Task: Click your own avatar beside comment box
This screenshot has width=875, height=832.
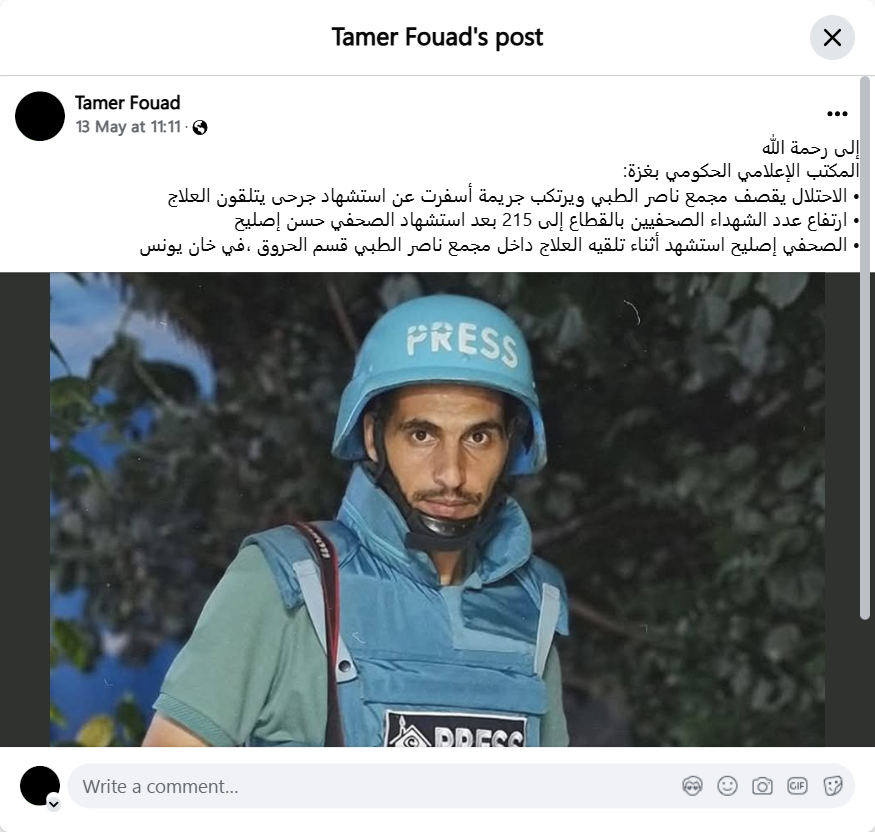Action: point(40,786)
